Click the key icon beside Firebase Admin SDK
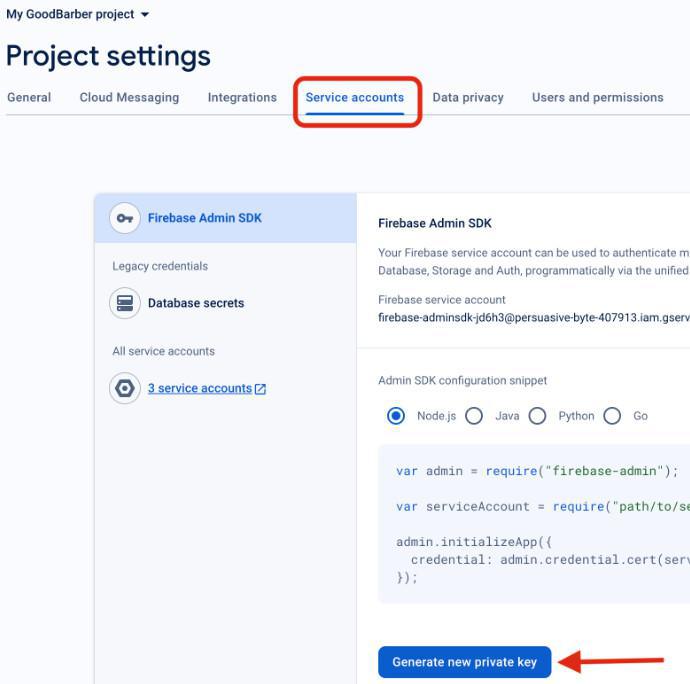The width and height of the screenshot is (690, 684). click(125, 218)
